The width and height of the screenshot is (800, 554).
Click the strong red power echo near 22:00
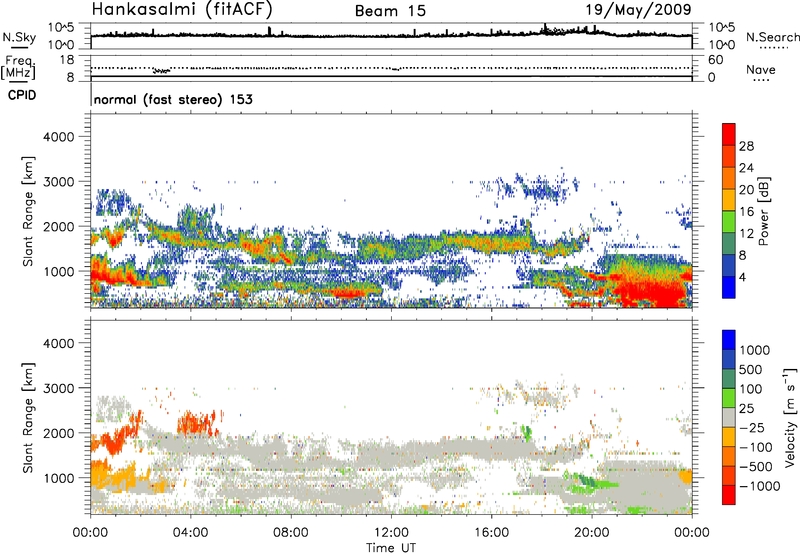click(651, 293)
